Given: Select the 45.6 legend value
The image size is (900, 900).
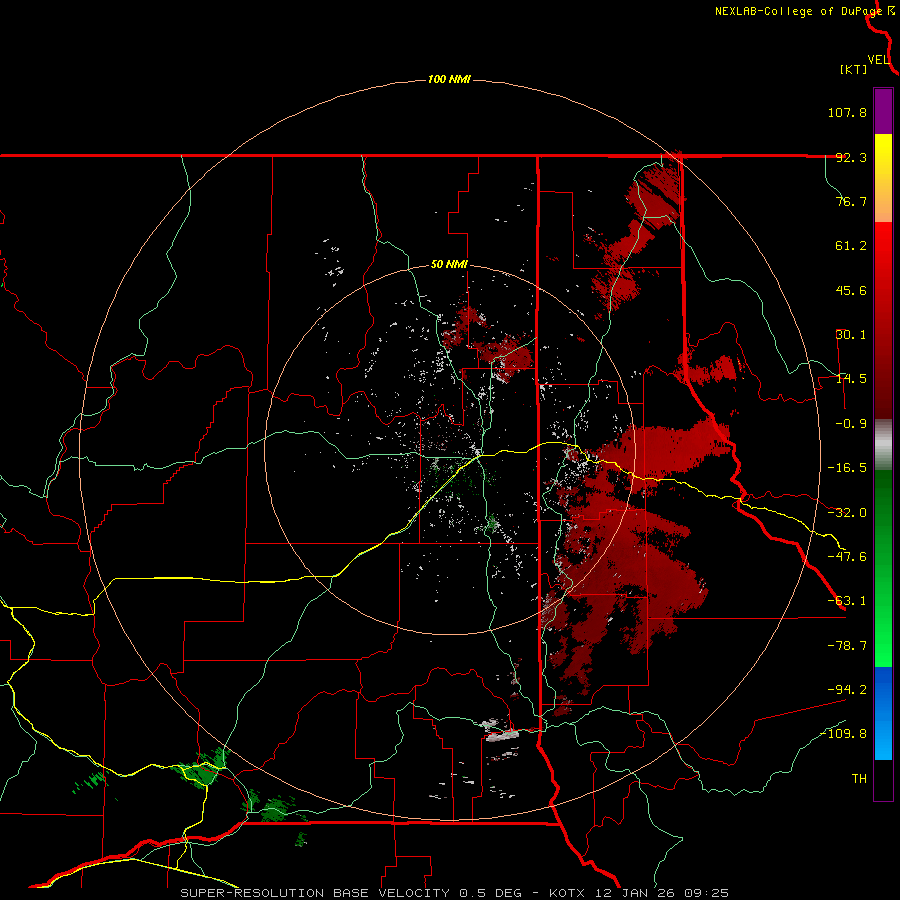Looking at the screenshot, I should pos(851,290).
